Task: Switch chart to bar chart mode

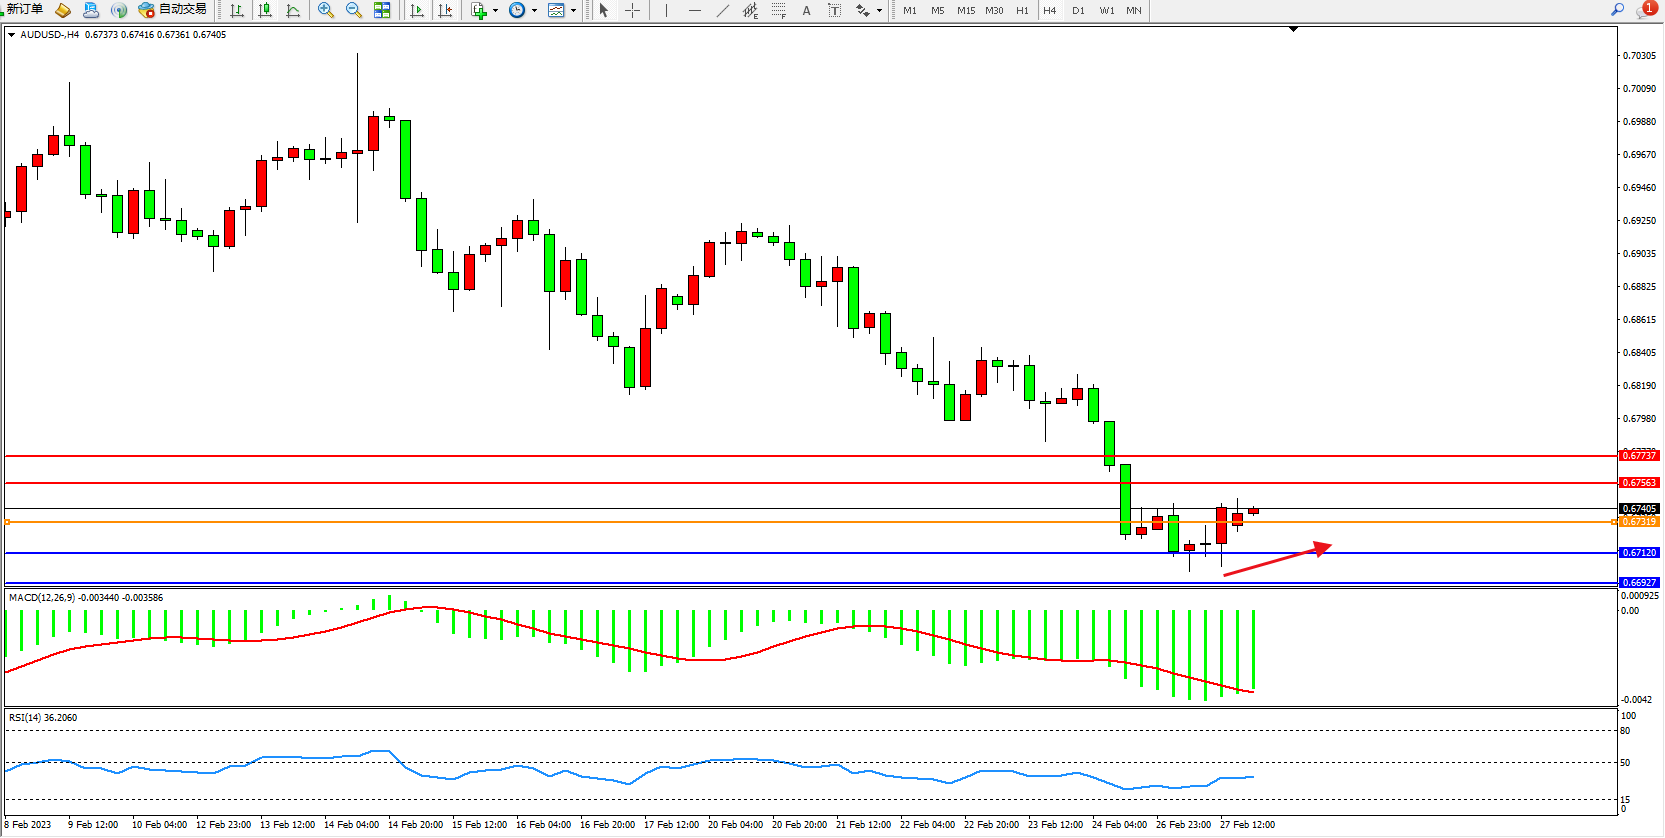Action: [x=237, y=11]
